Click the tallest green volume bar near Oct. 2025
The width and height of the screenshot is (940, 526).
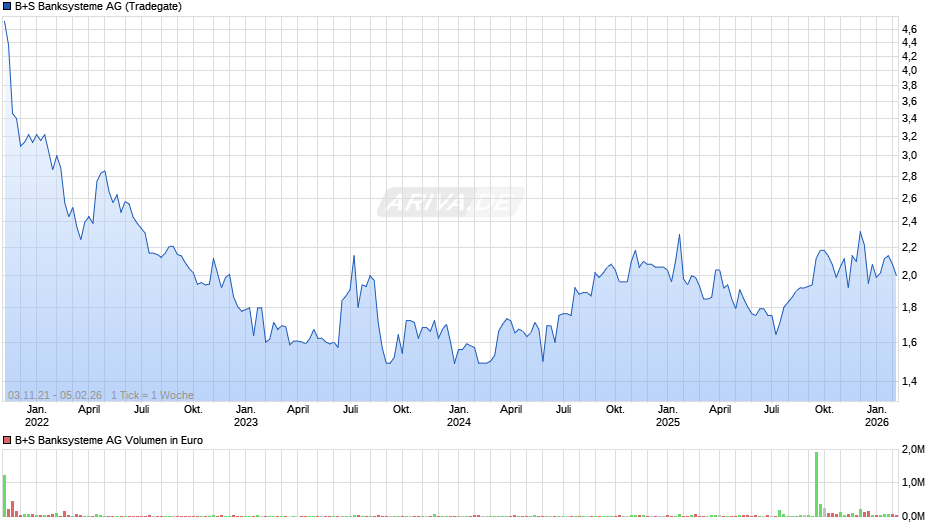[x=817, y=485]
